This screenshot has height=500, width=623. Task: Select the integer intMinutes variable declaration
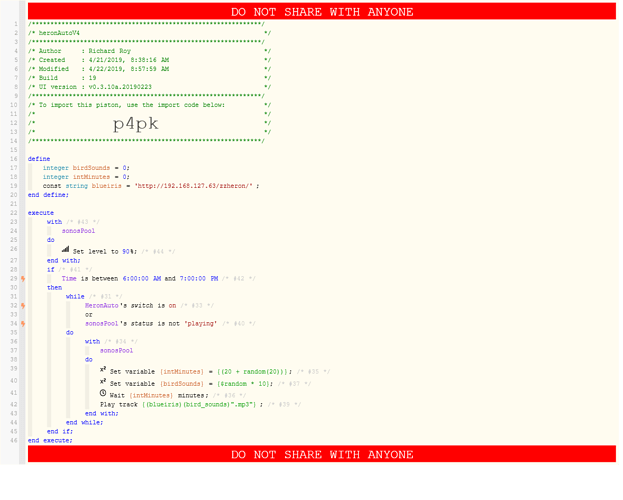[x=86, y=177]
